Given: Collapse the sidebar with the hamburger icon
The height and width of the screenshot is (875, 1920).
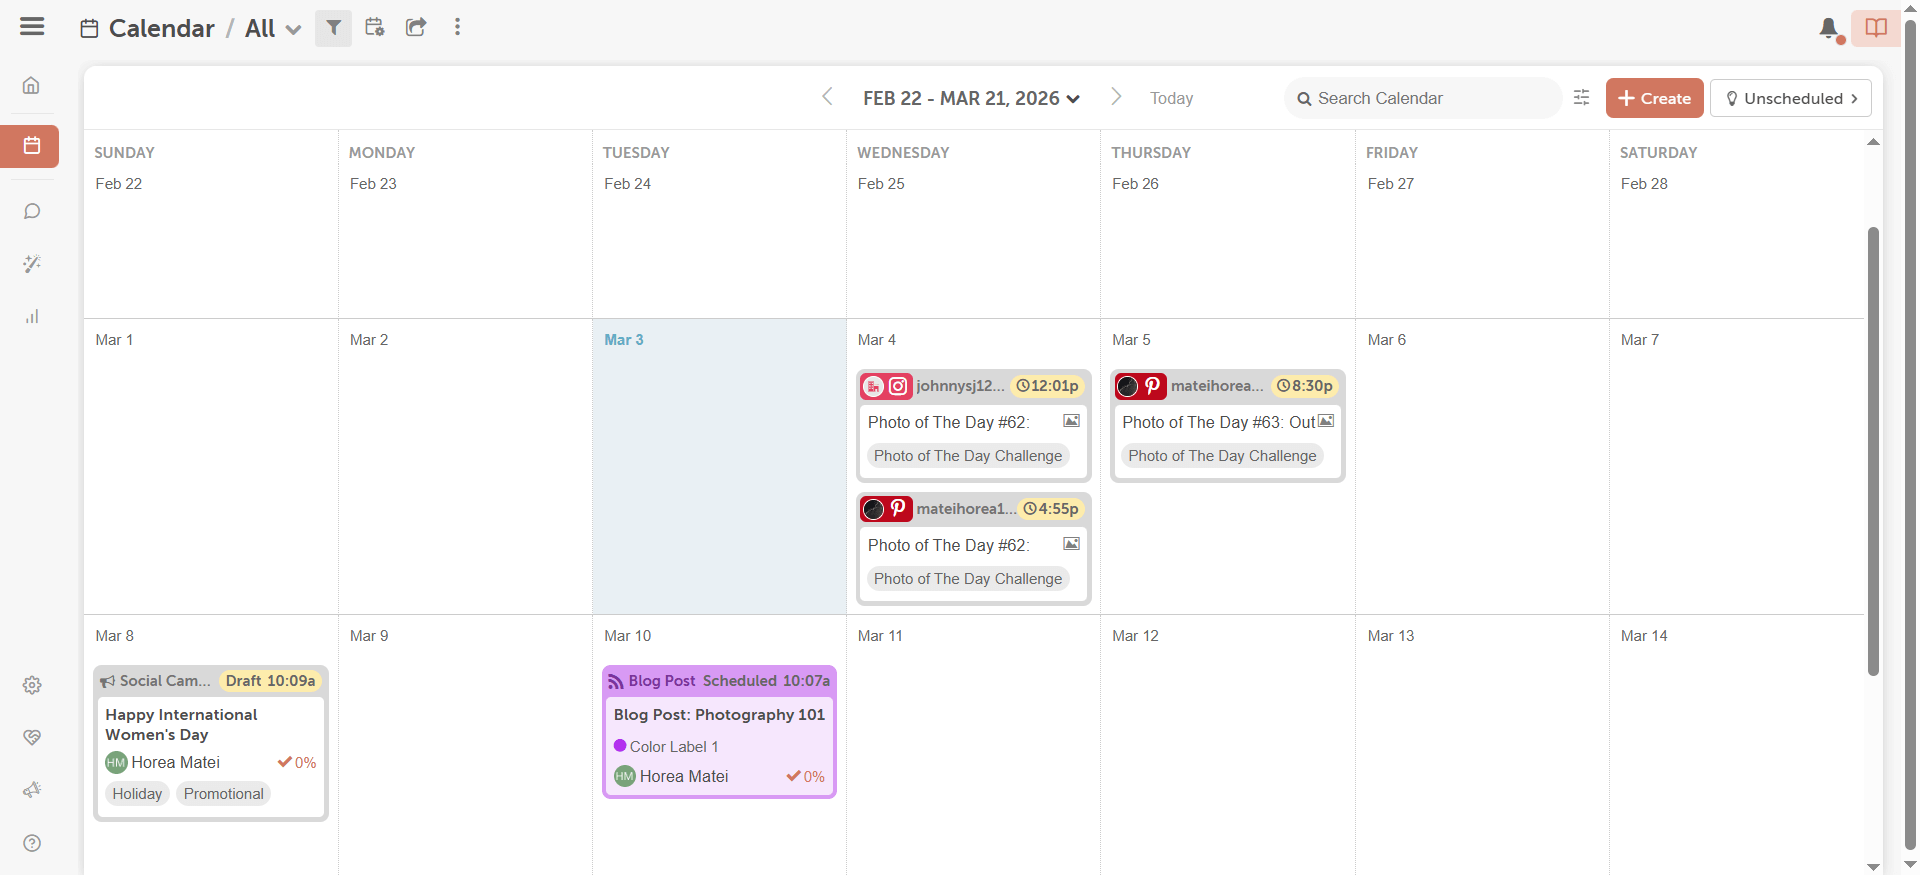Looking at the screenshot, I should [x=31, y=27].
